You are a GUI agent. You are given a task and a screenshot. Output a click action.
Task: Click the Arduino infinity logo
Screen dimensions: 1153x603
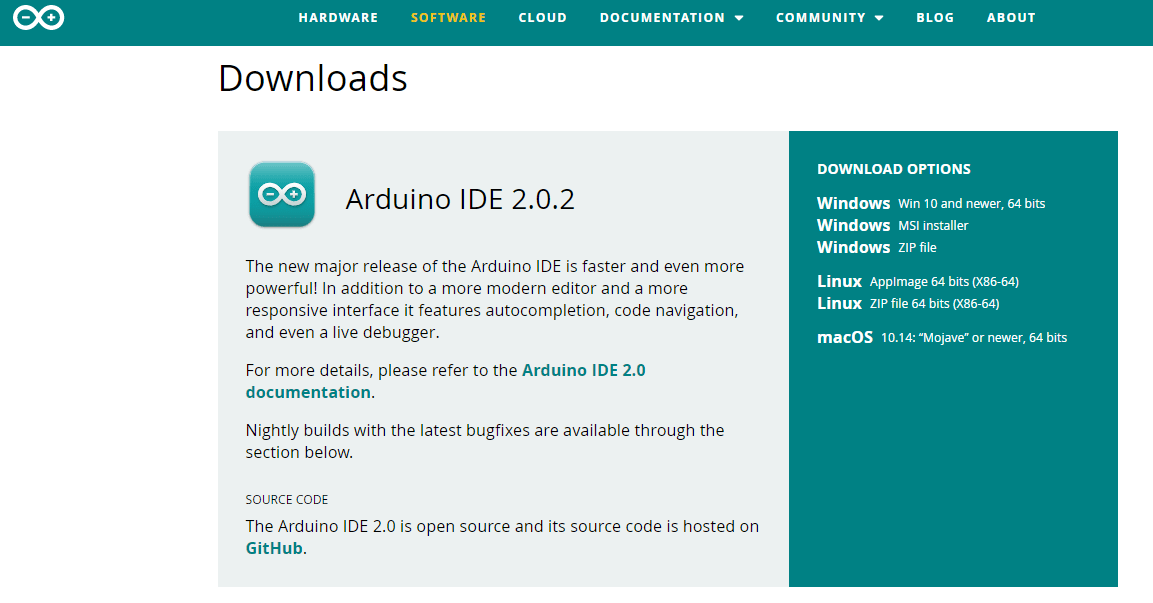[38, 17]
